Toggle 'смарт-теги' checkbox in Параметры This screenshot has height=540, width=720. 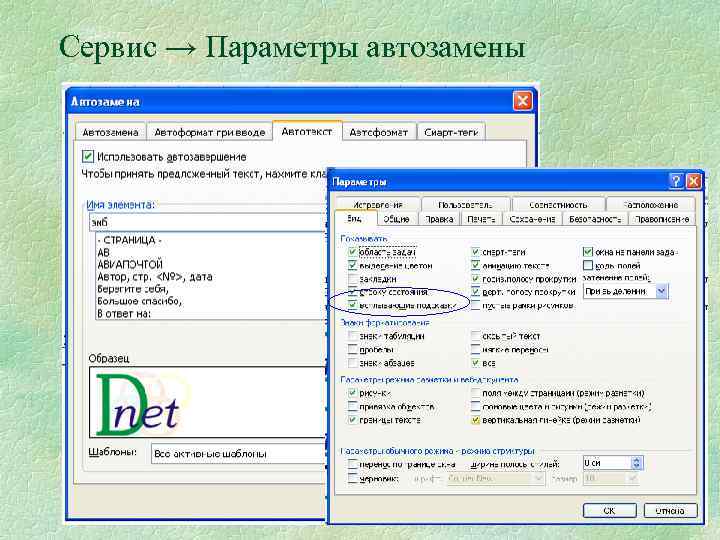tap(475, 252)
